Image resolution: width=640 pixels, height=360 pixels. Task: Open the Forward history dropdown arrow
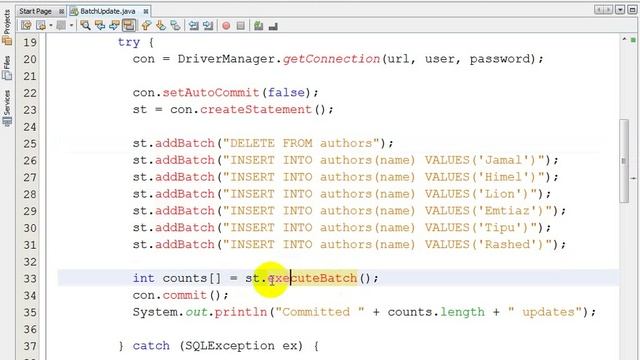[x=71, y=26]
